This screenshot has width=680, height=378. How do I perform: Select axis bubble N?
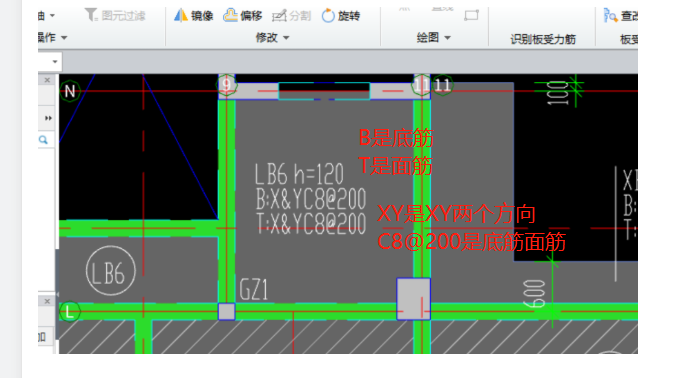[70, 91]
